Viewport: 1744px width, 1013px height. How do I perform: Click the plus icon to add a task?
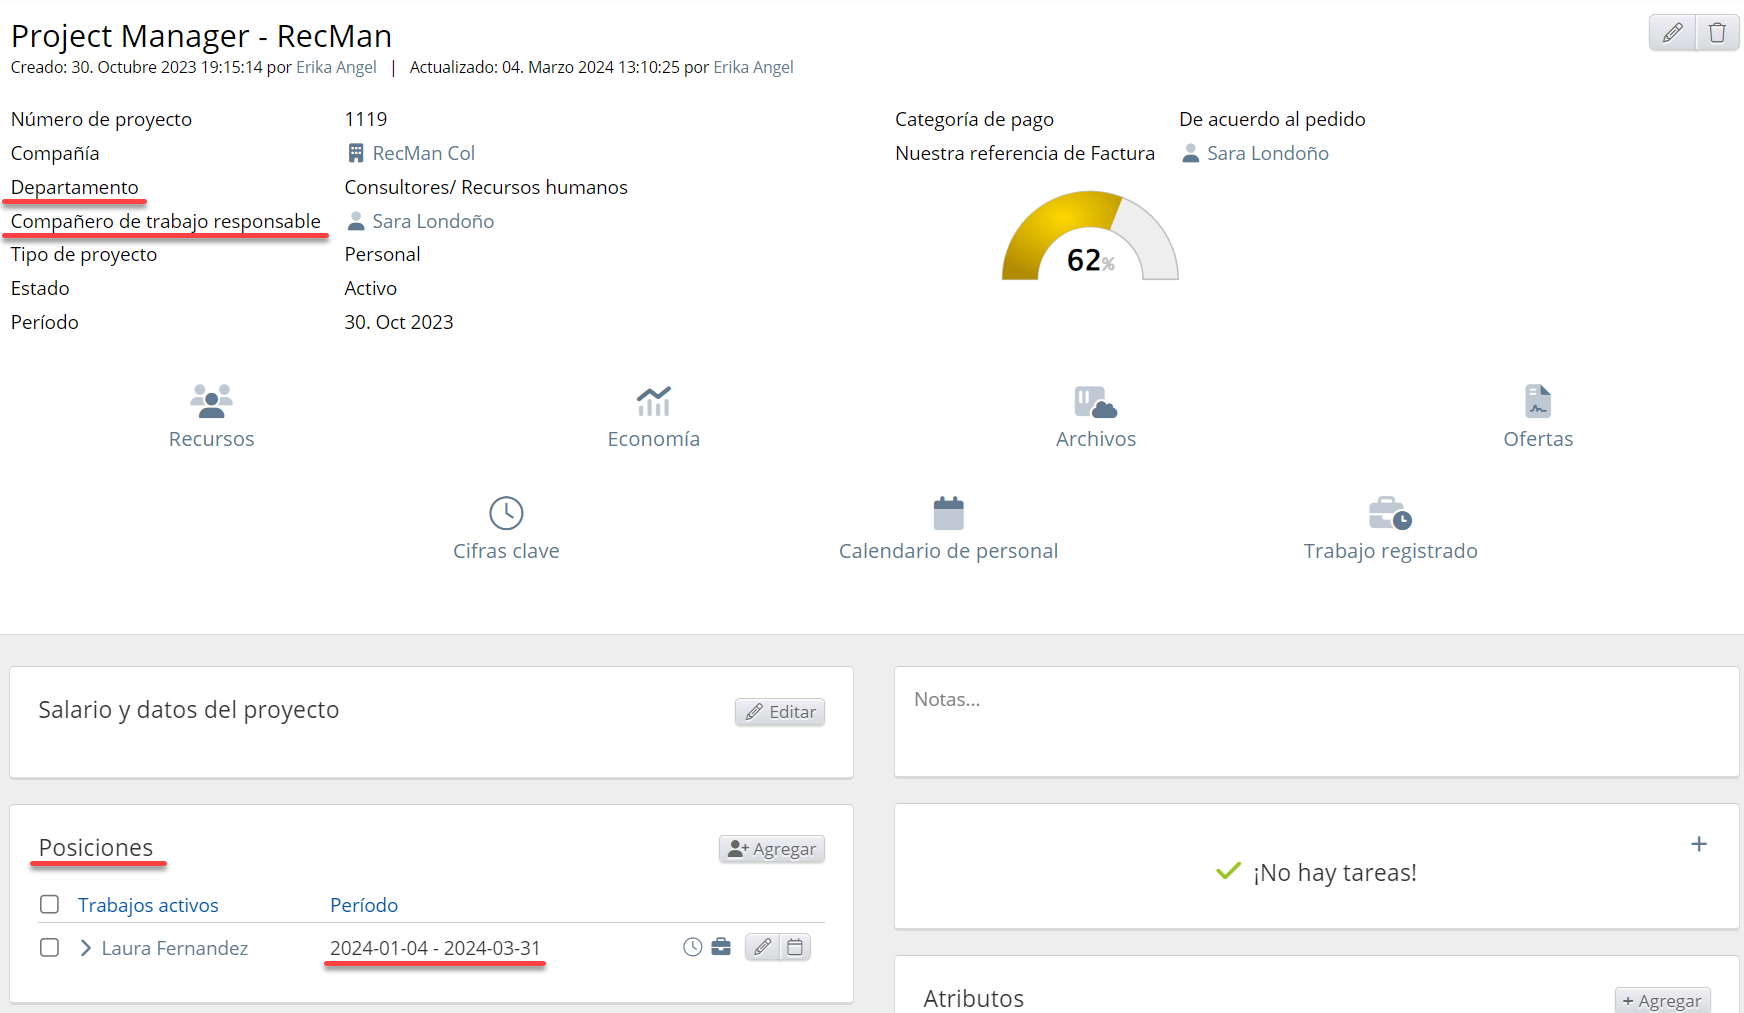(x=1698, y=844)
